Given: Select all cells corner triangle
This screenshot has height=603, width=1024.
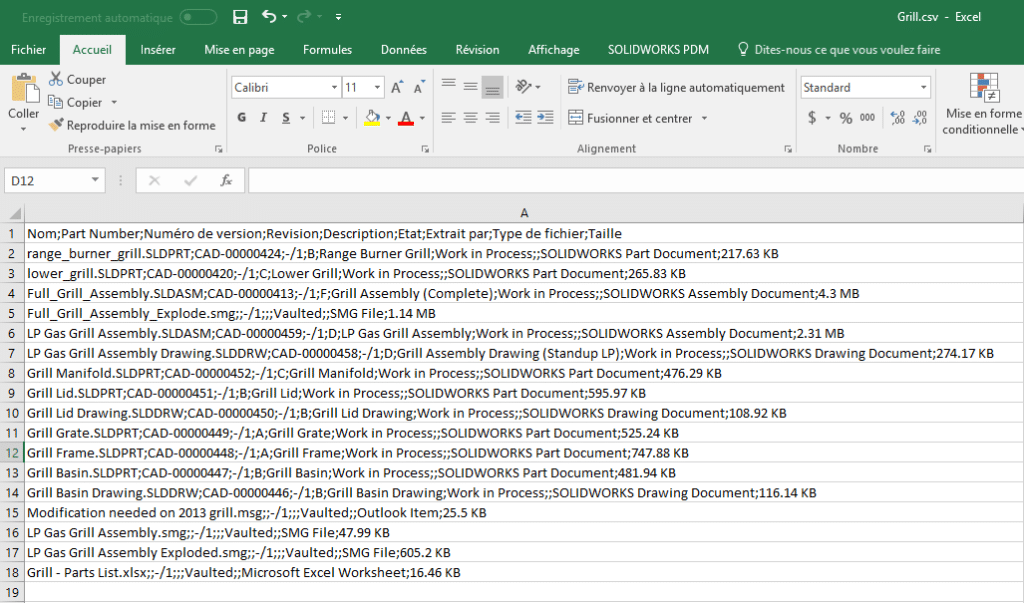Looking at the screenshot, I should (x=14, y=213).
